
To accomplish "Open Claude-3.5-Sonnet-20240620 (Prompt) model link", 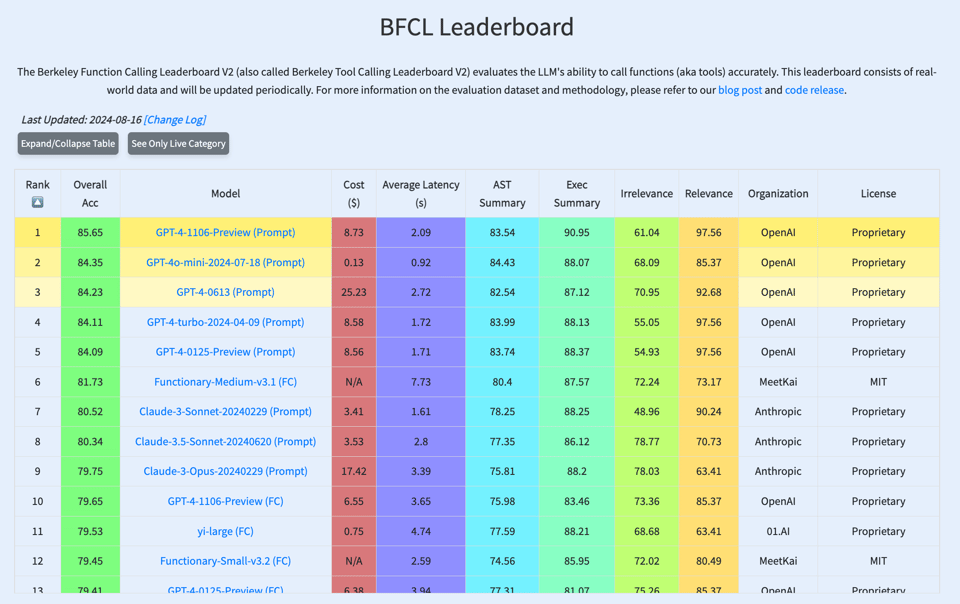I will [225, 441].
